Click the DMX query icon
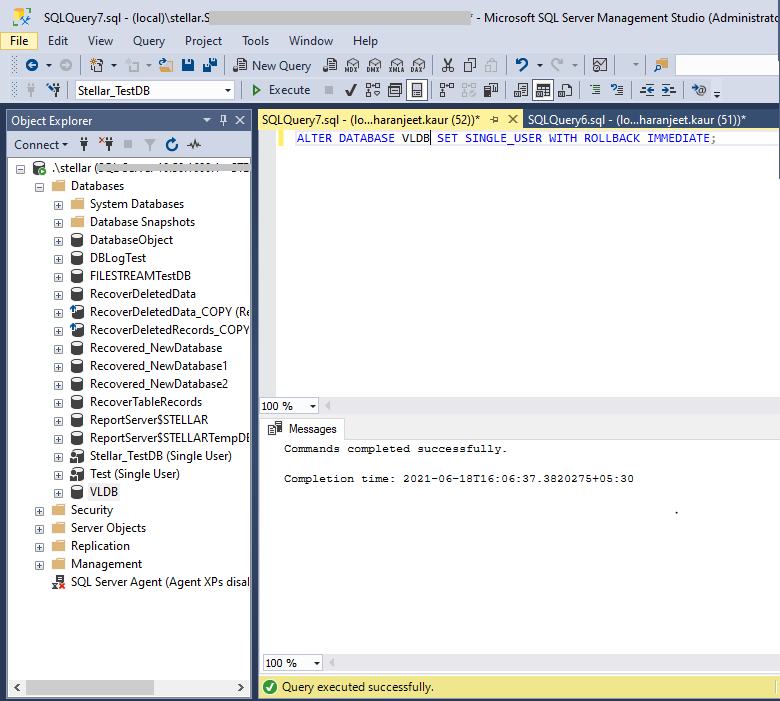780x701 pixels. click(x=374, y=65)
